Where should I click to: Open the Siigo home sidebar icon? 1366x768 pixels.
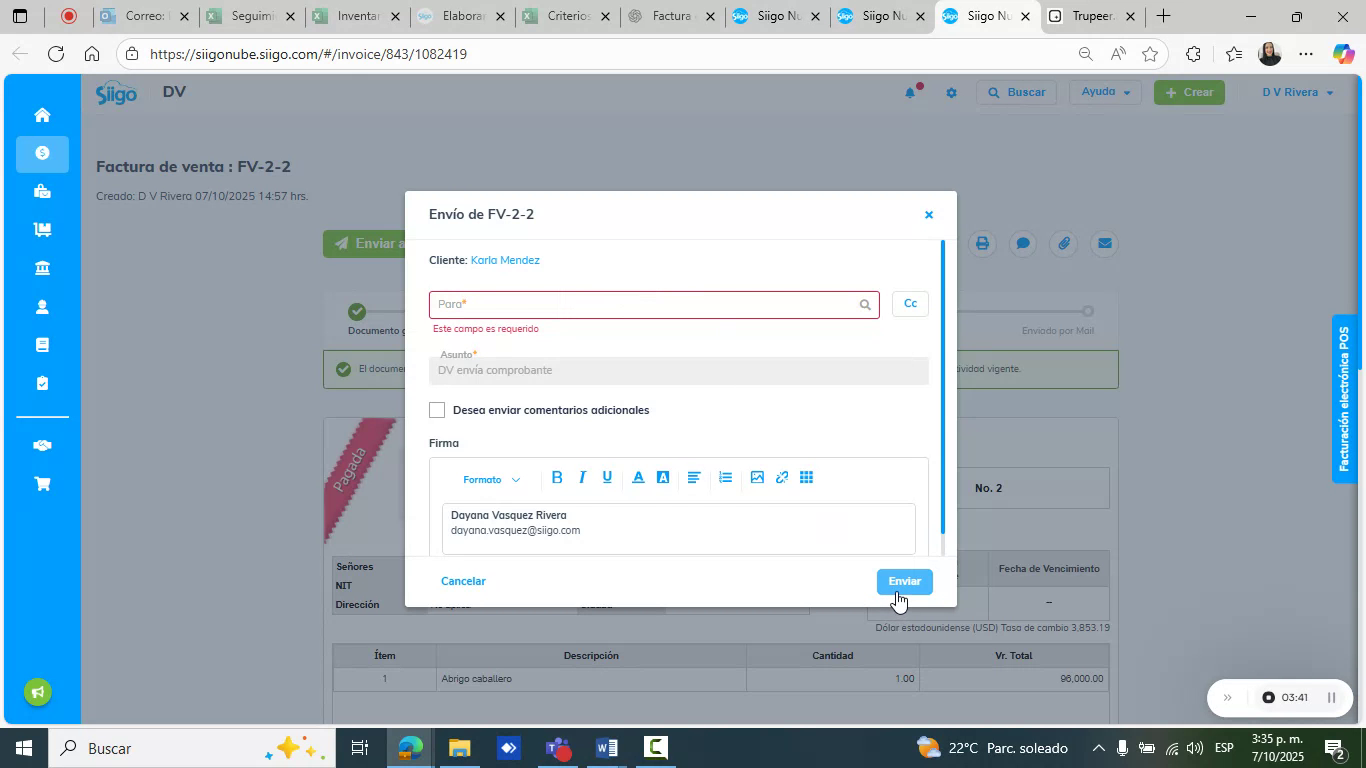click(42, 115)
